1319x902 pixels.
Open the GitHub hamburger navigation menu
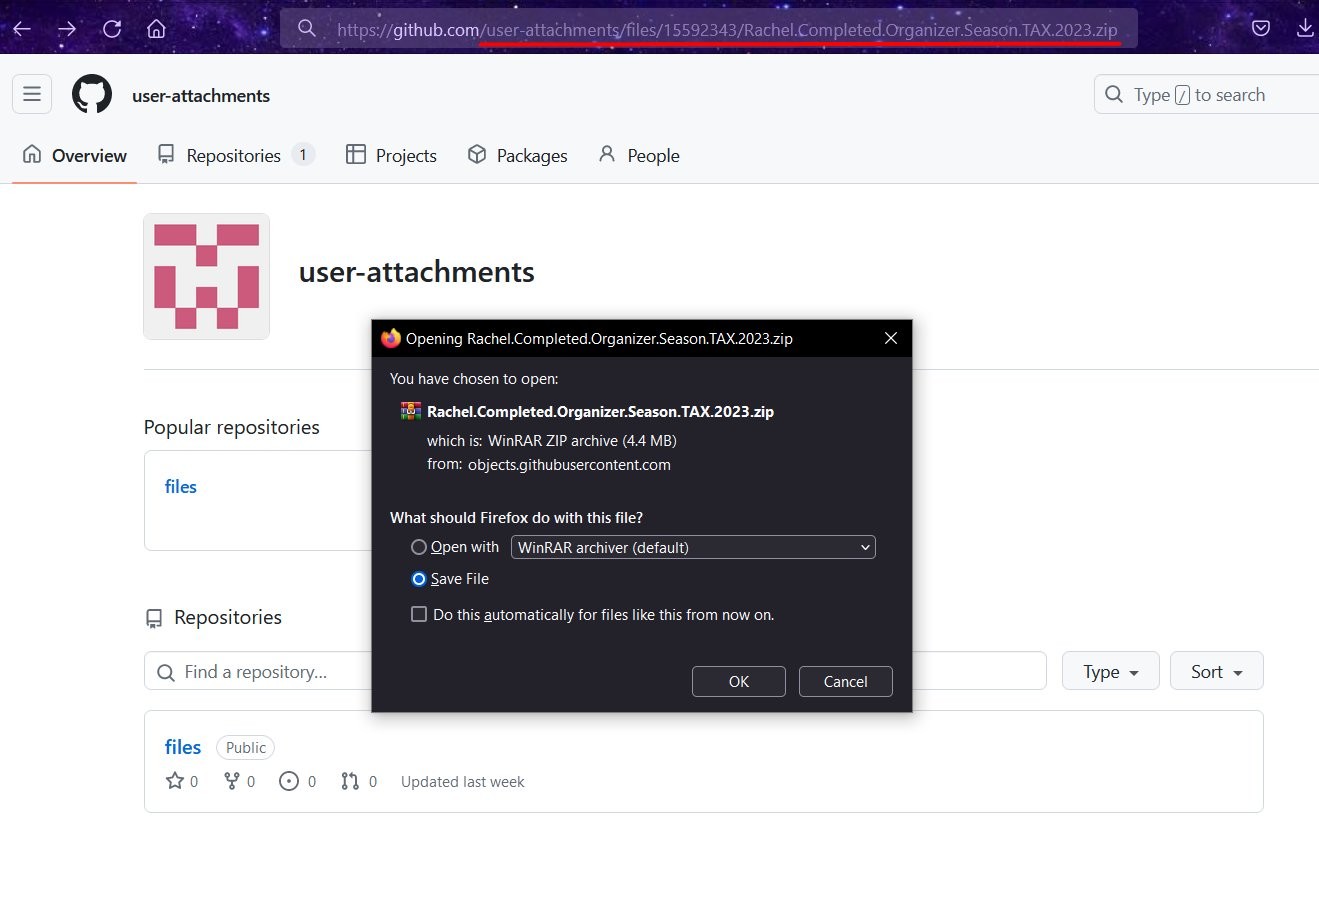click(32, 95)
